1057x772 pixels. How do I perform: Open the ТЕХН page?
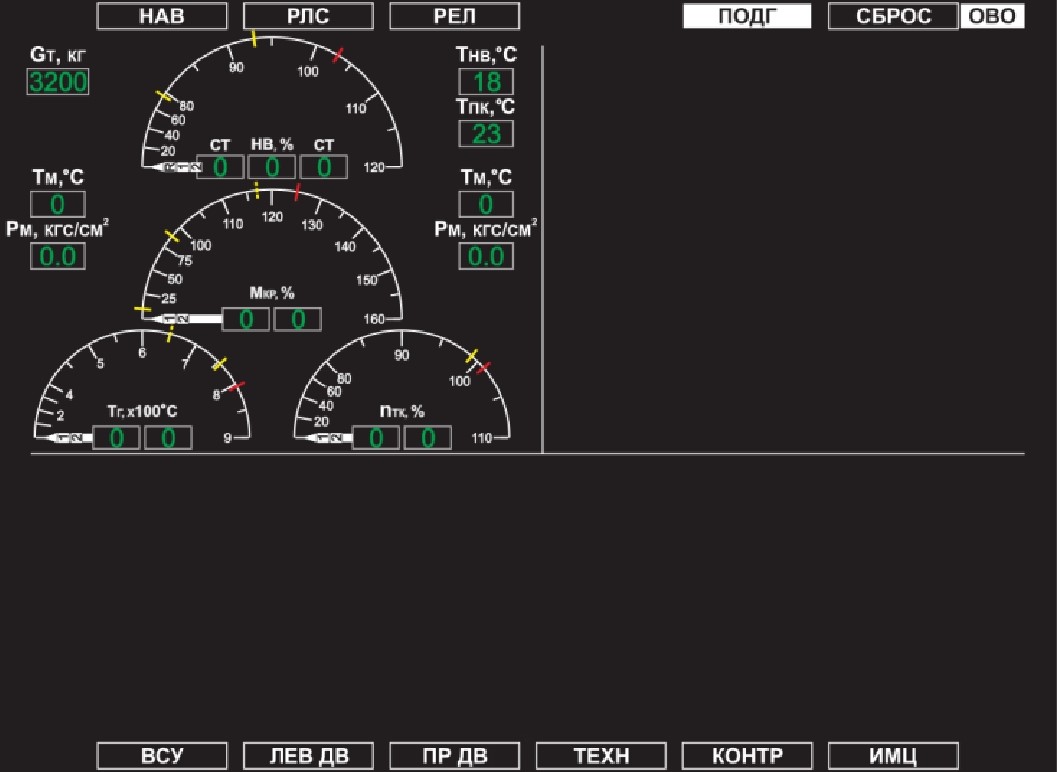click(x=601, y=756)
